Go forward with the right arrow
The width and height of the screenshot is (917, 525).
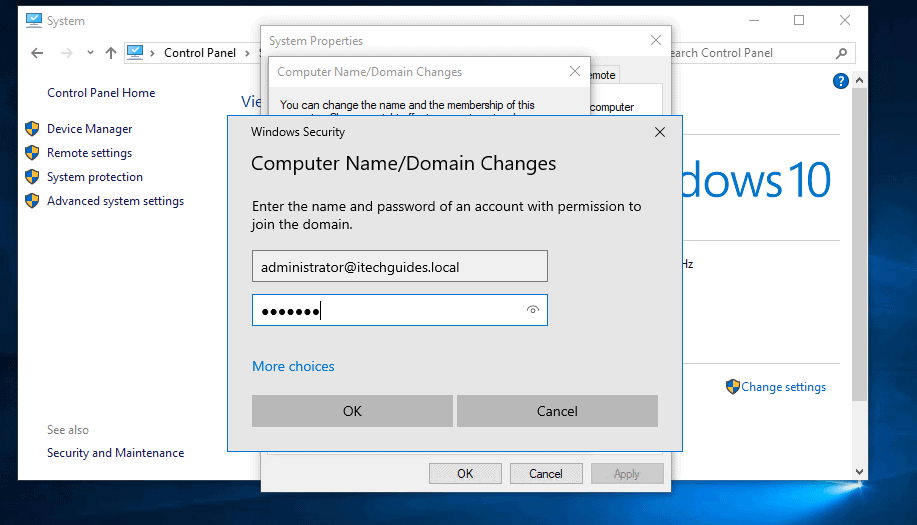[x=67, y=53]
